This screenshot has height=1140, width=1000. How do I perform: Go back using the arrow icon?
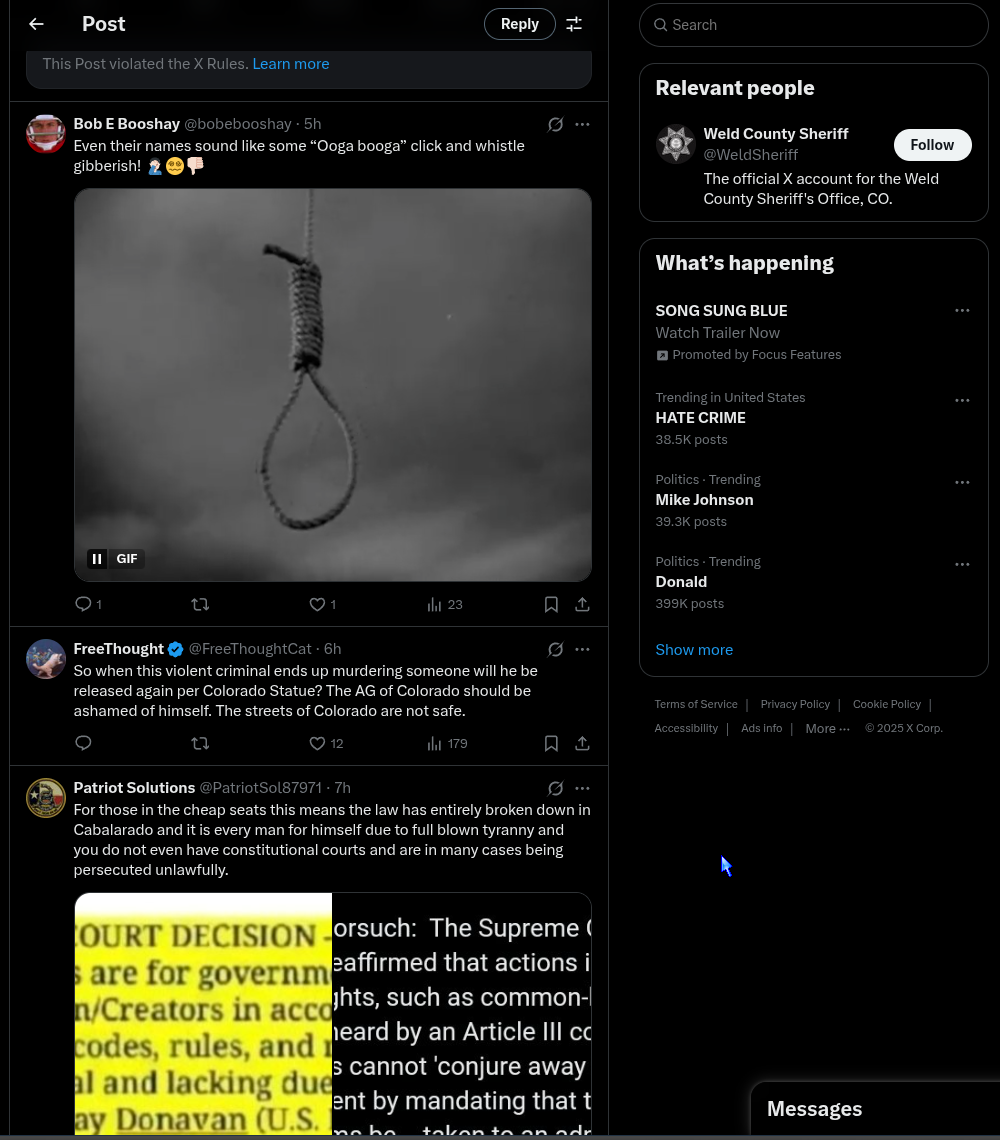click(x=36, y=24)
